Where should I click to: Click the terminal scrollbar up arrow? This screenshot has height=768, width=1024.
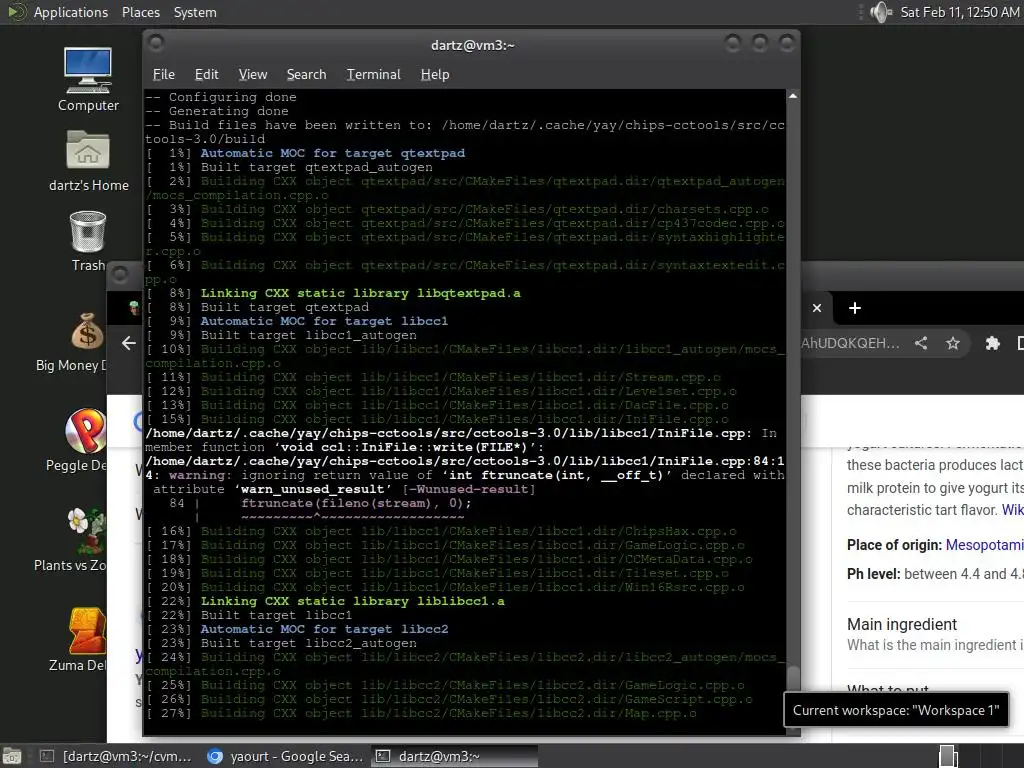(793, 96)
